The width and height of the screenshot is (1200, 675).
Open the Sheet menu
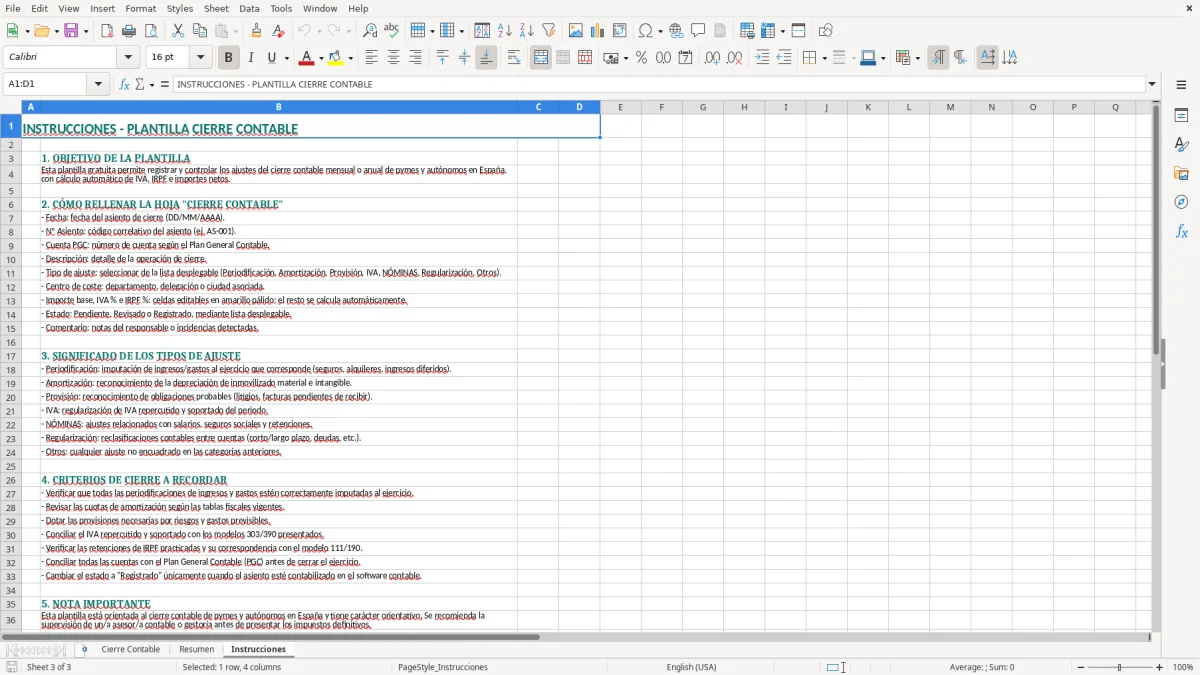tap(216, 8)
